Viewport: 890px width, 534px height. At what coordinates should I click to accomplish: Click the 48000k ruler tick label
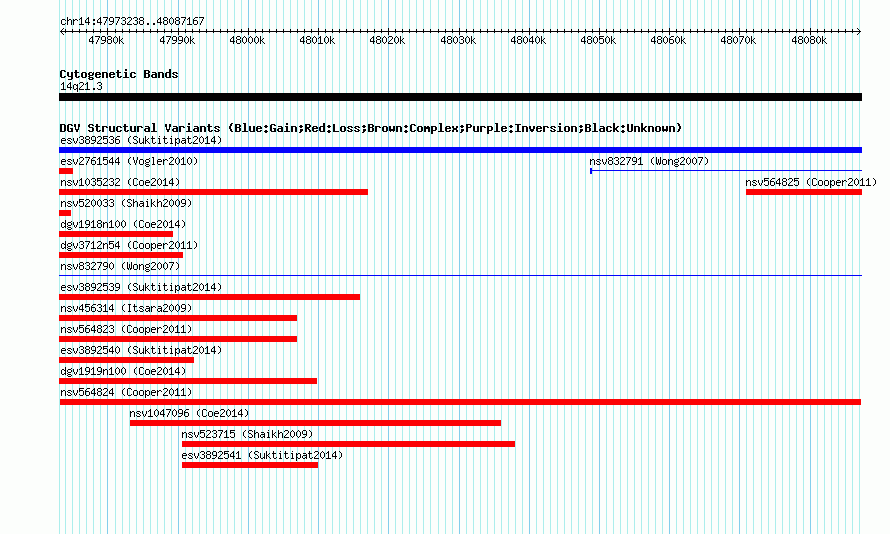247,40
